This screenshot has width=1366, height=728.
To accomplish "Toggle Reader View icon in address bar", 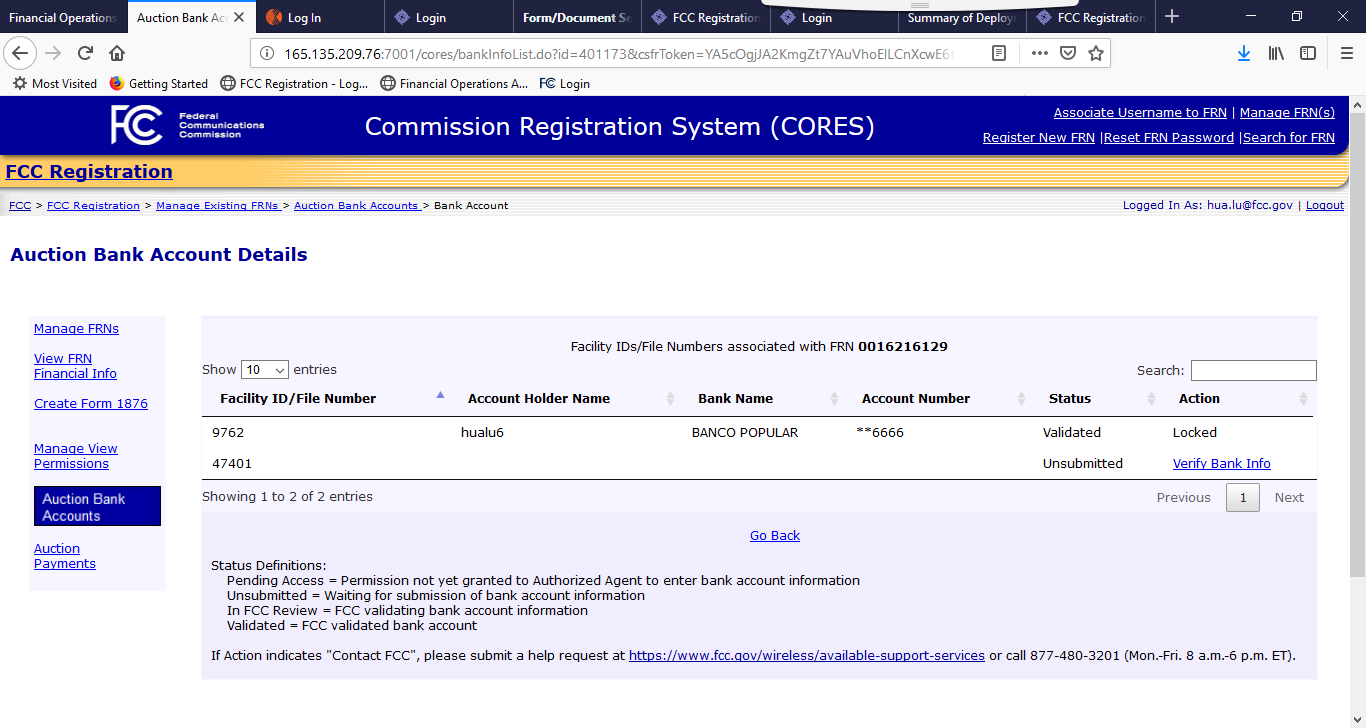I will tap(998, 53).
